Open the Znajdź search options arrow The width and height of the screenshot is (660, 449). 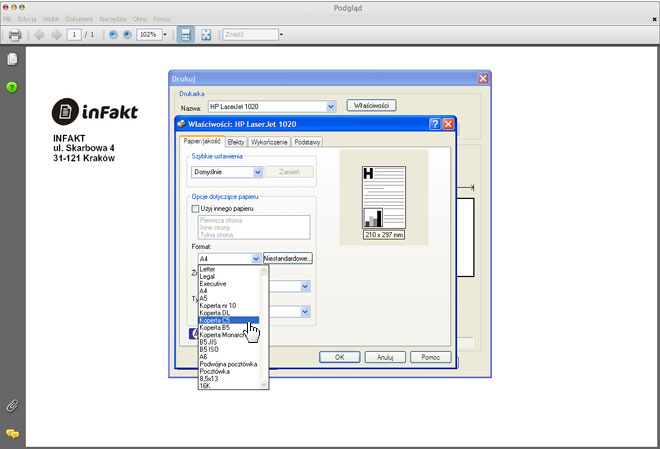pyautogui.click(x=281, y=35)
